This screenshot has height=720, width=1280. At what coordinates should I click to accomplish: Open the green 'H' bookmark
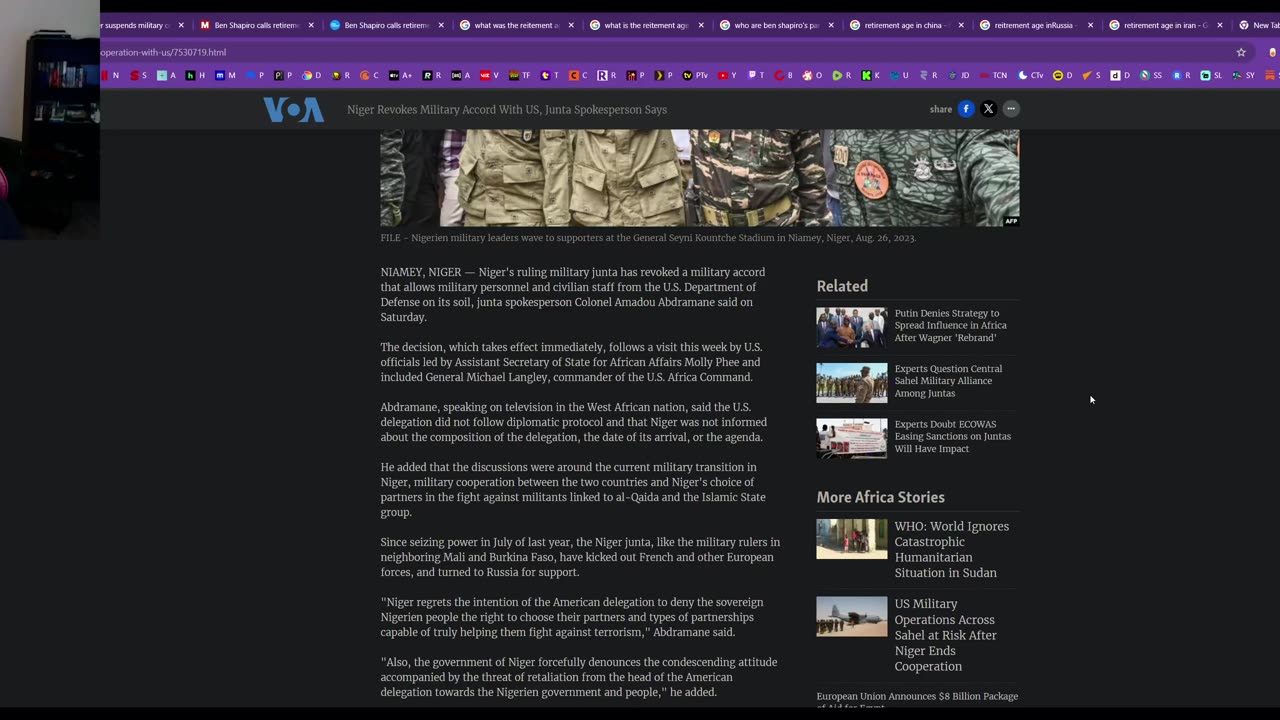195,75
